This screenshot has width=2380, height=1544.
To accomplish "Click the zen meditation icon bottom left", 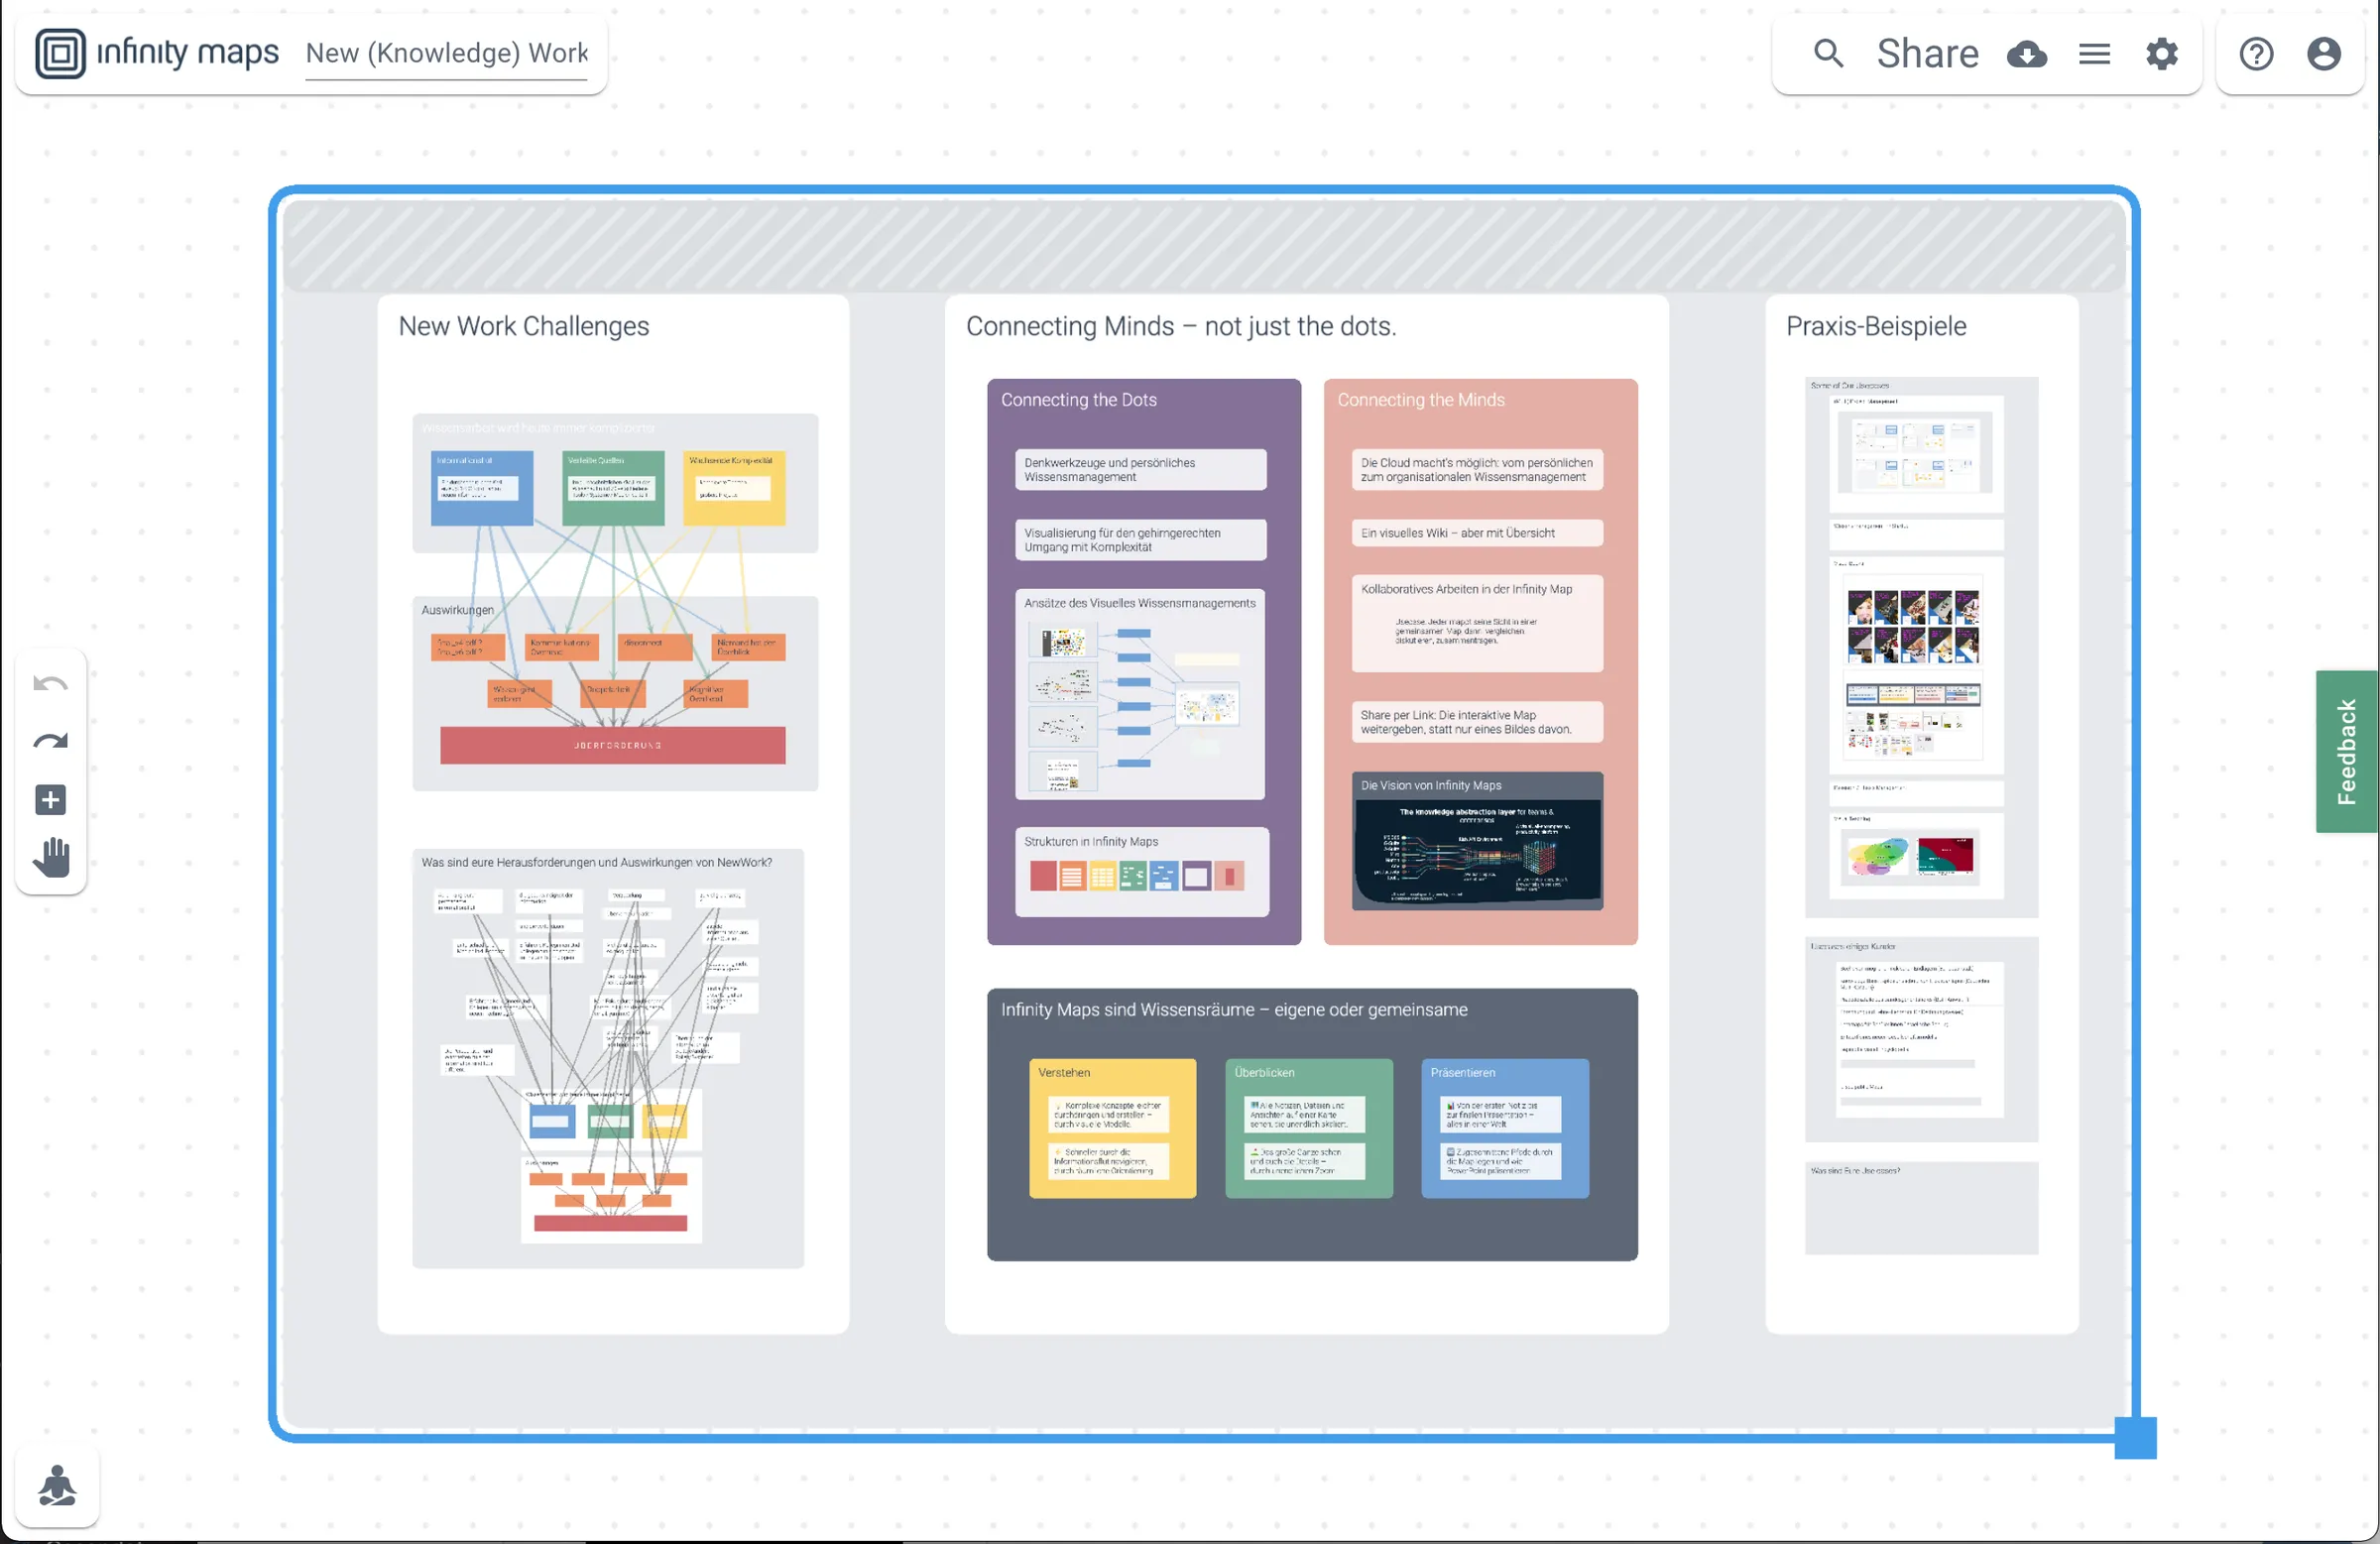I will 57,1486.
